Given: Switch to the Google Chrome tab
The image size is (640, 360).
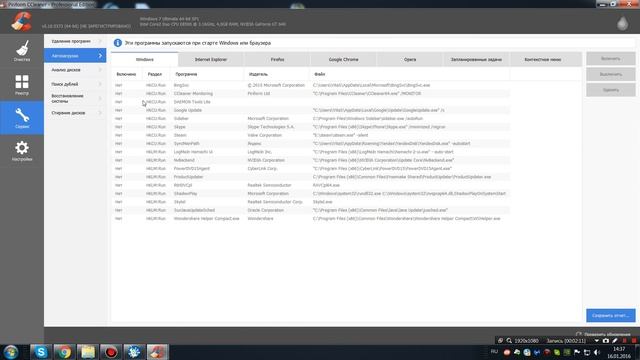Looking at the screenshot, I should [x=343, y=59].
